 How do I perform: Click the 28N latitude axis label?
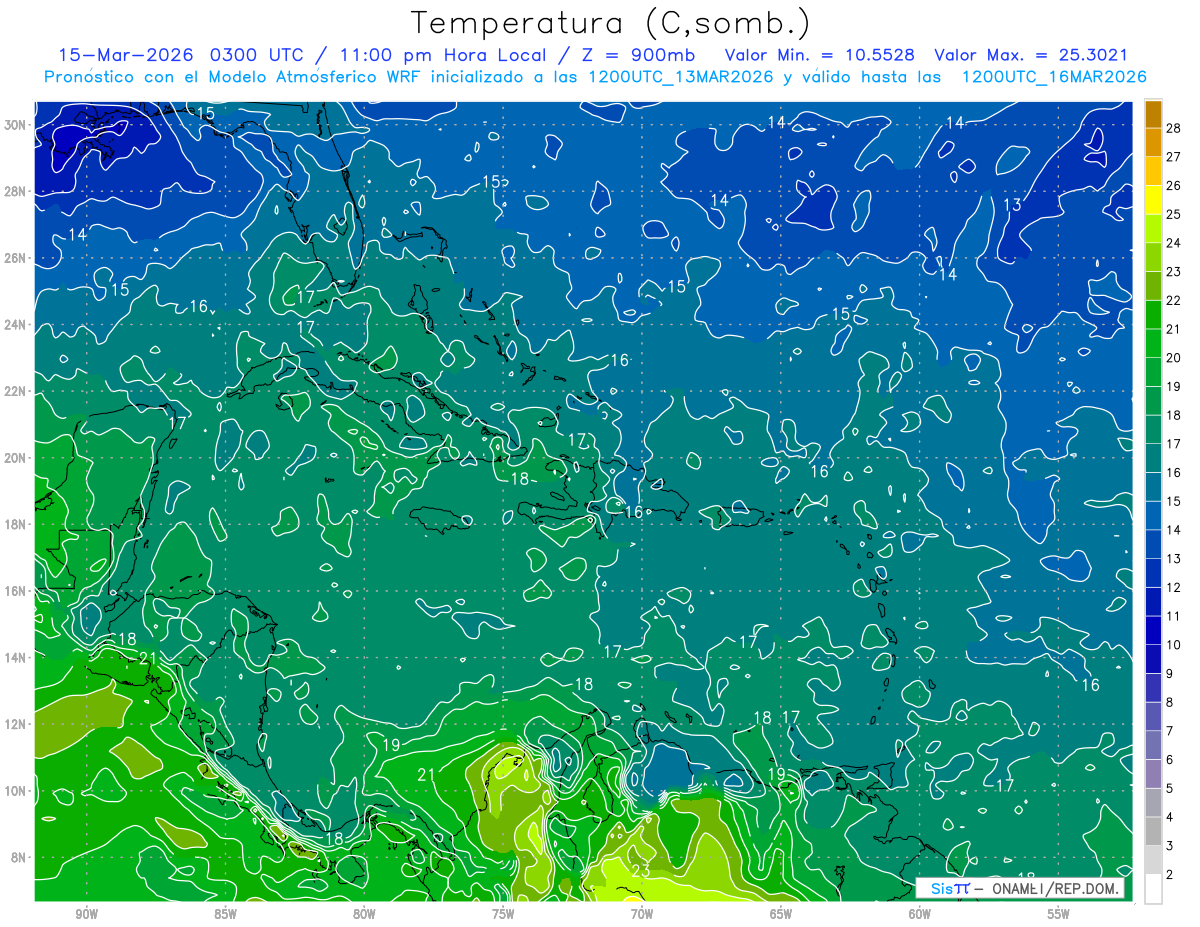pyautogui.click(x=16, y=191)
